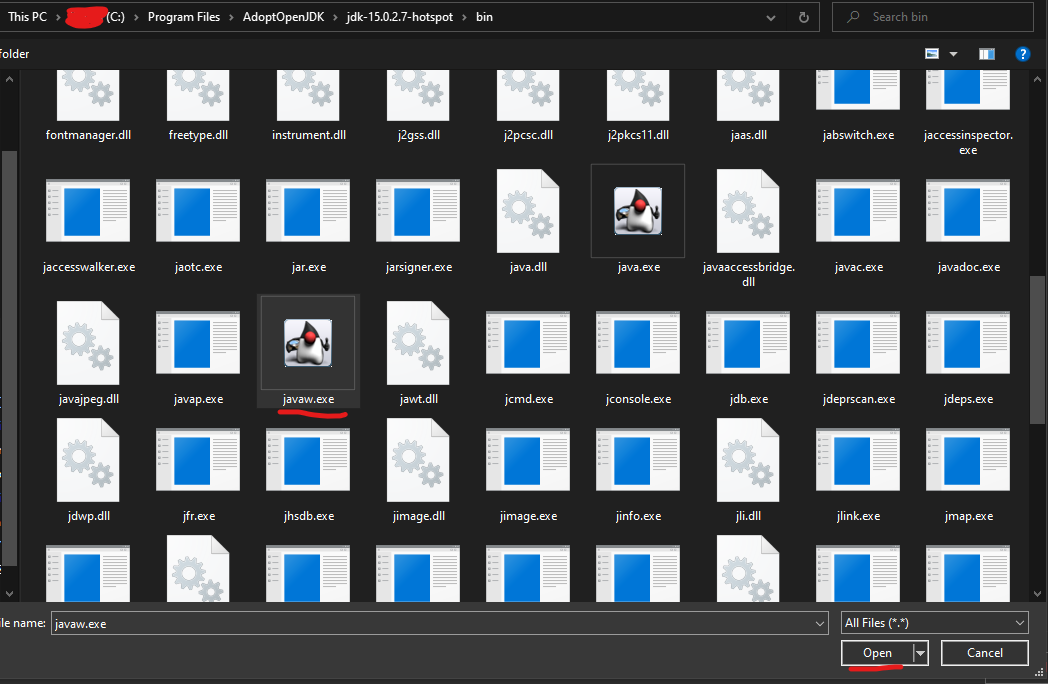
Task: Expand the view options dropdown arrow
Action: 954,54
